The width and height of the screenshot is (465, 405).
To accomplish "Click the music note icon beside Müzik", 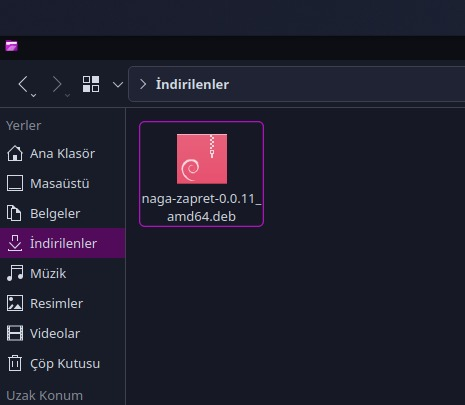I will tap(15, 273).
